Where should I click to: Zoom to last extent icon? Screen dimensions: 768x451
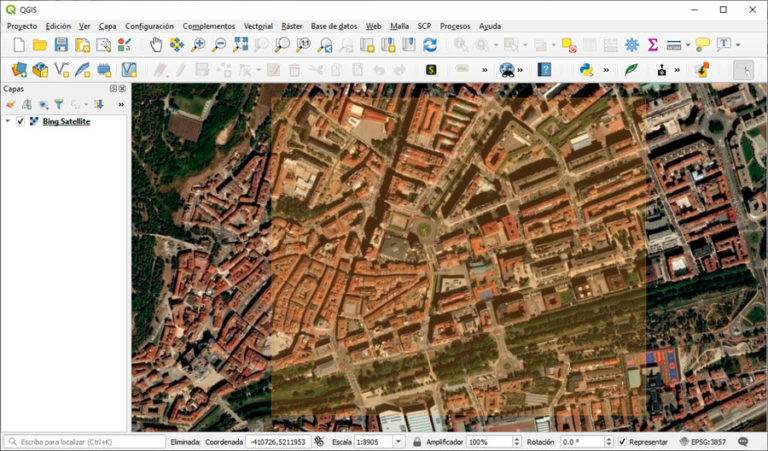325,45
